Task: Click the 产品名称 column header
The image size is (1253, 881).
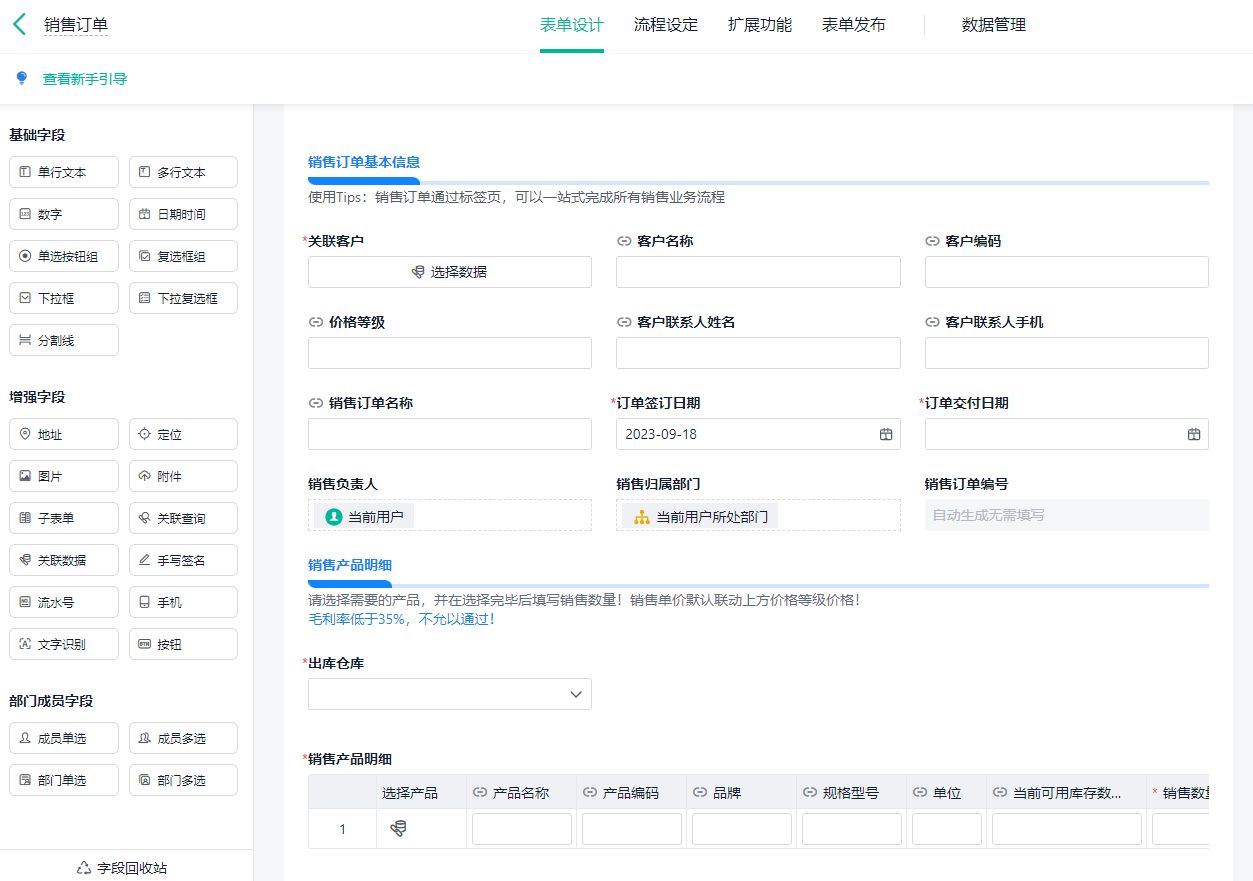Action: [522, 793]
